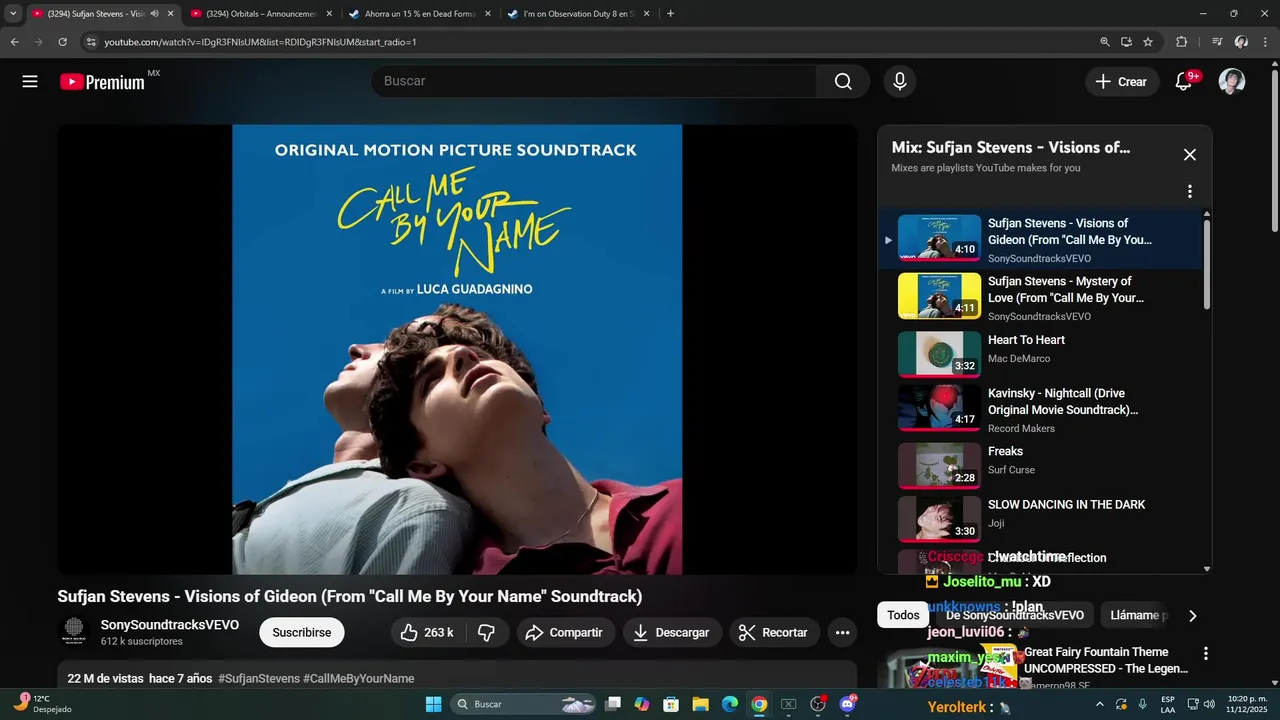Play Kavinsky Nightcall thumbnail in Mix
This screenshot has width=1280, height=720.
point(939,407)
